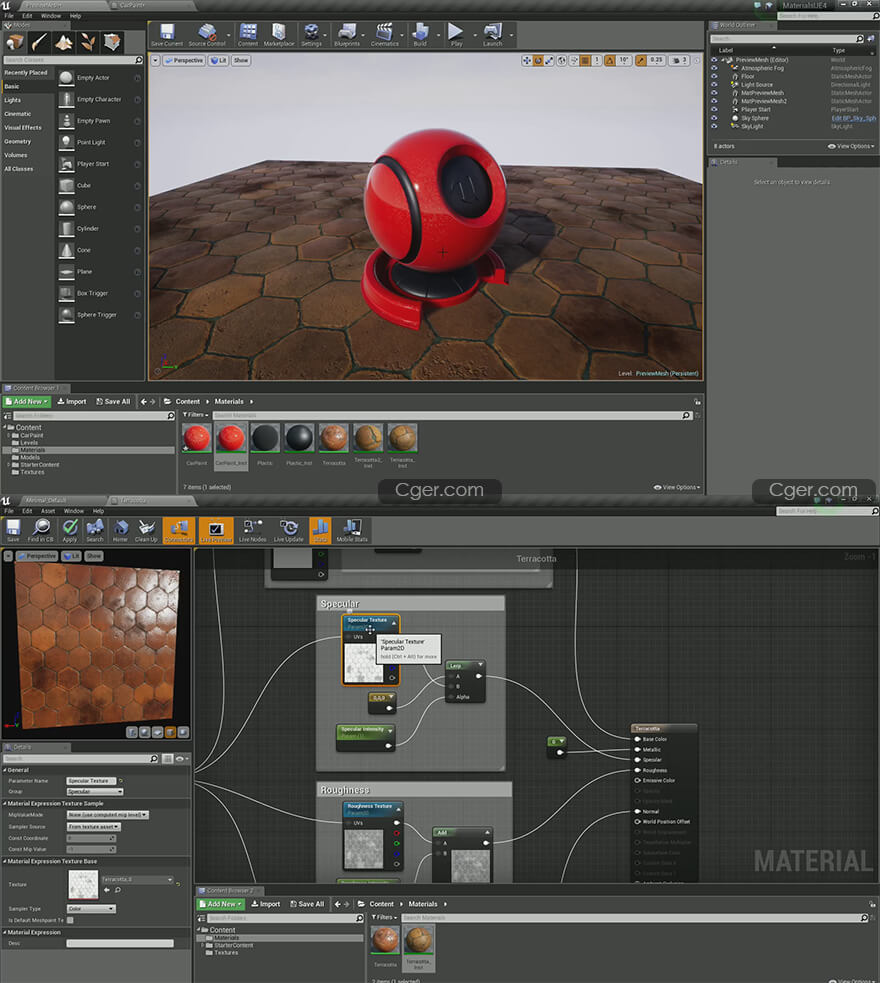This screenshot has height=983, width=880.
Task: Click Save All in the upper Content Browser
Action: point(113,401)
